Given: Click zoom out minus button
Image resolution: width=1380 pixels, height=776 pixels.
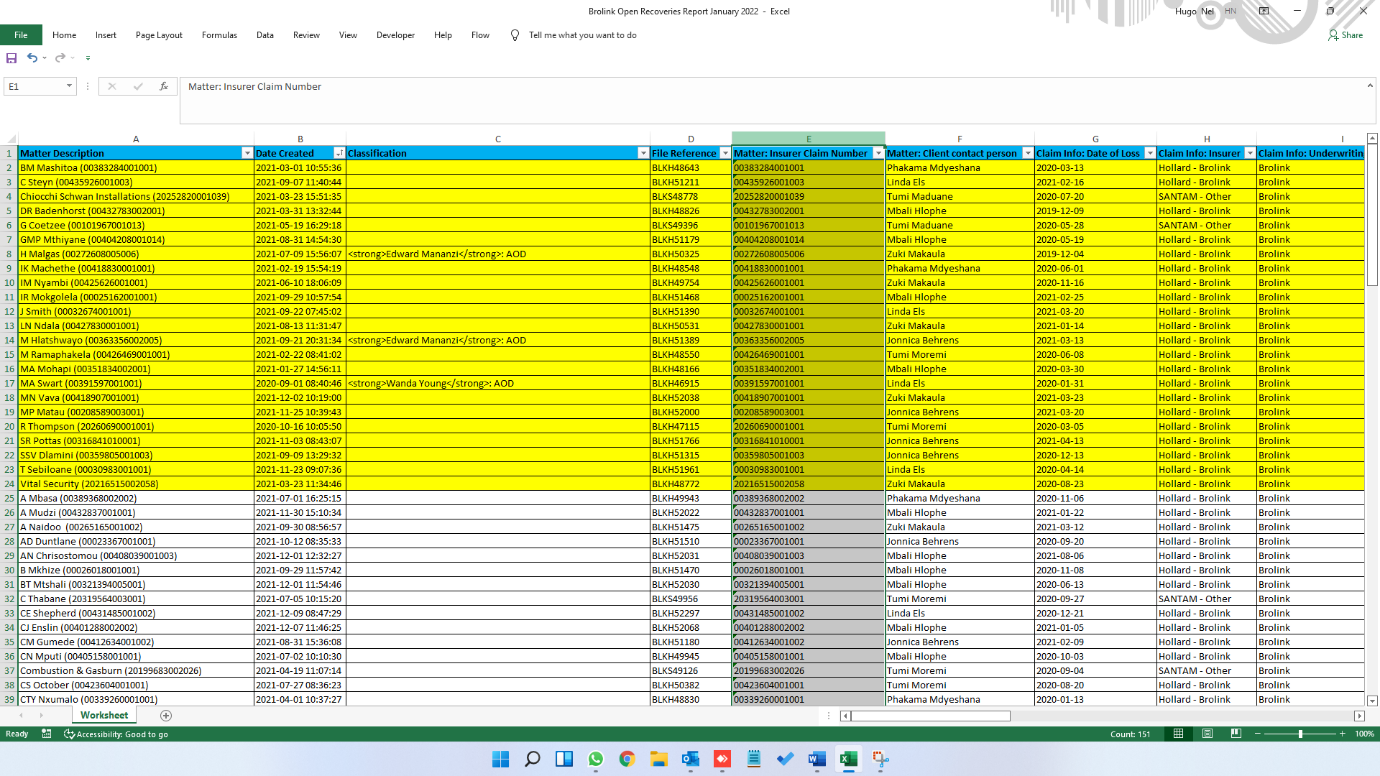Looking at the screenshot, I should (1259, 734).
